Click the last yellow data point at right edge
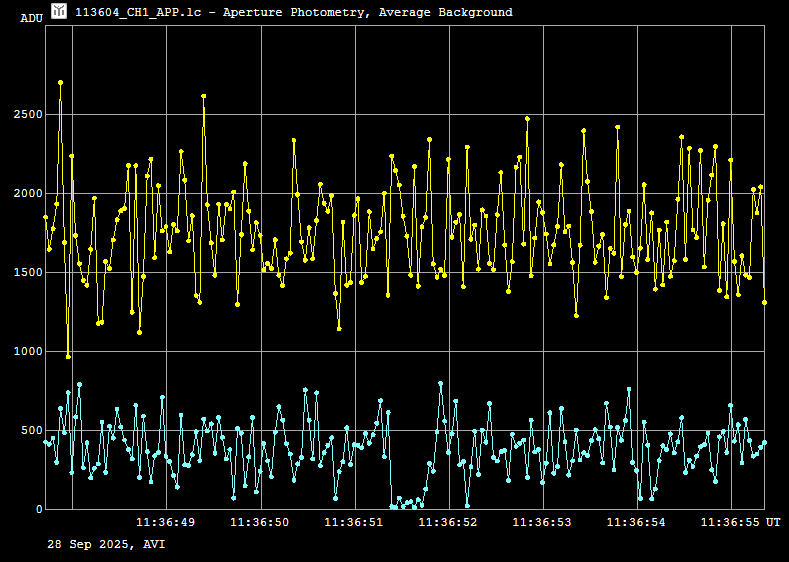 [x=764, y=302]
